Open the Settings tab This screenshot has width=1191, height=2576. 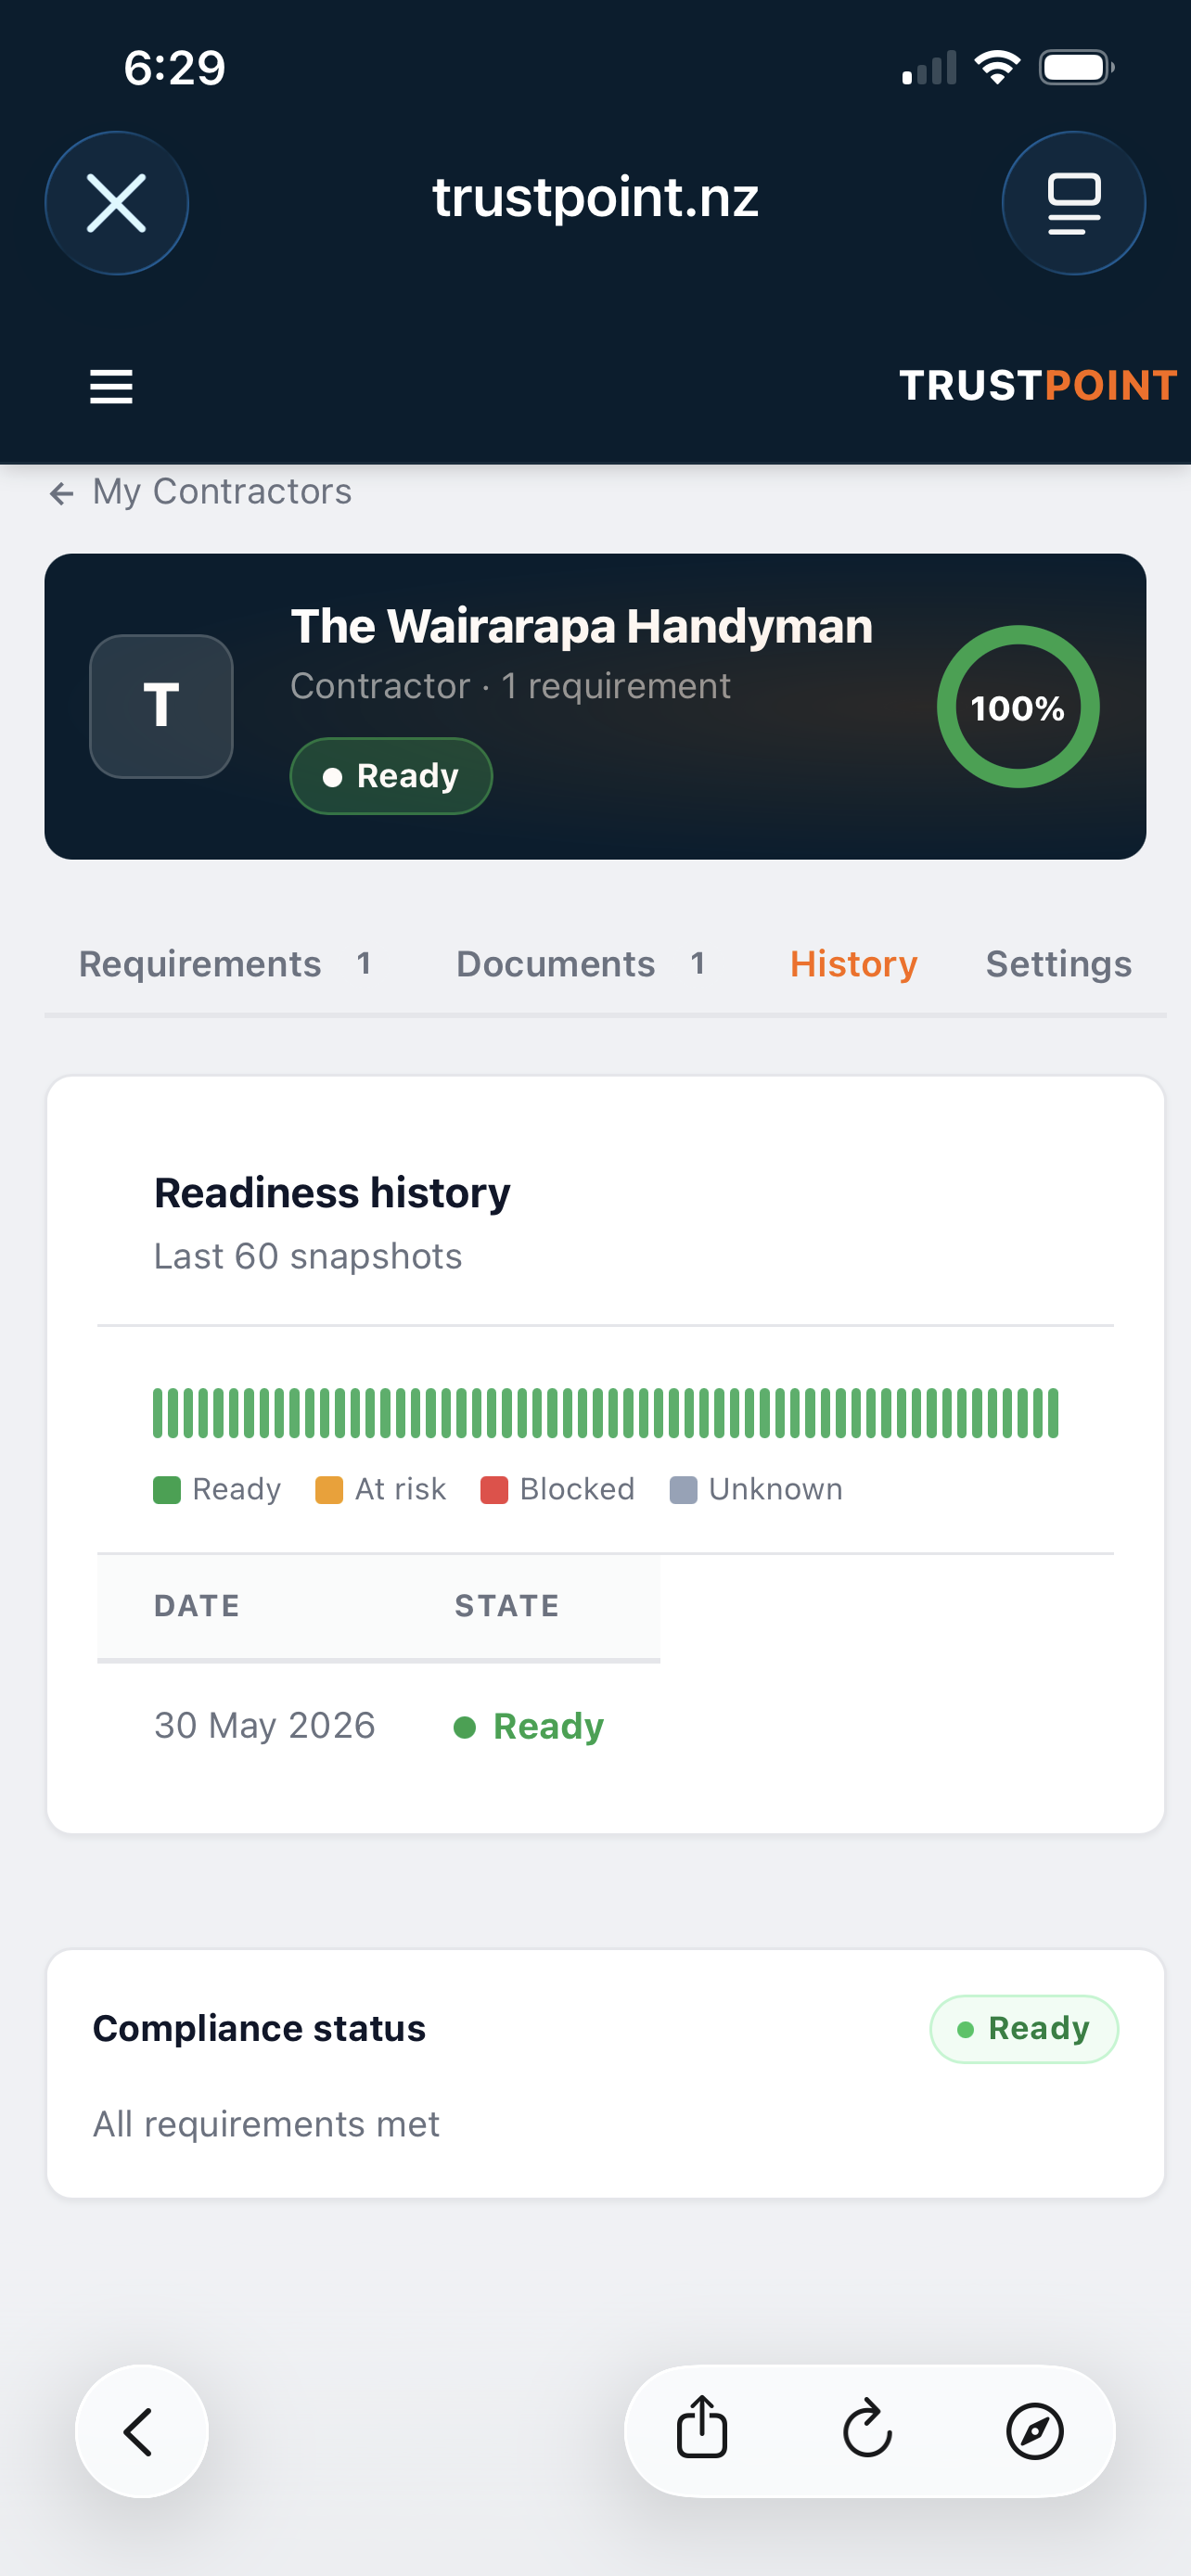tap(1059, 964)
